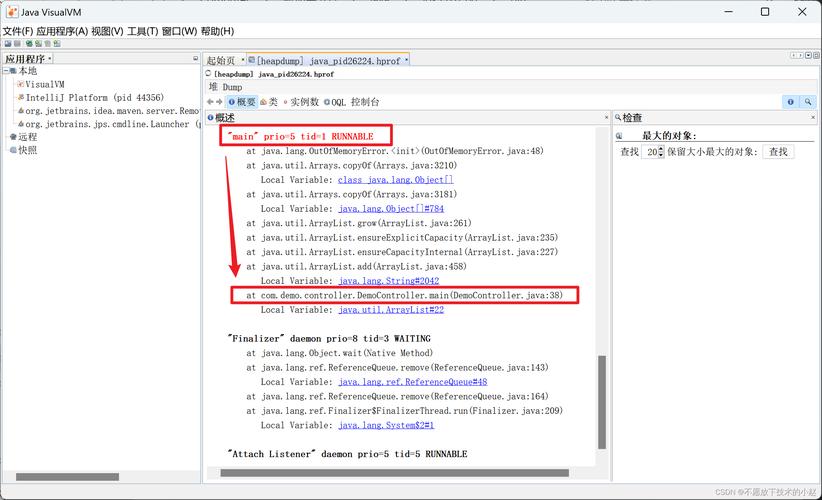822x500 pixels.
Task: Click the 堆 Dump header label
Action: coord(225,87)
